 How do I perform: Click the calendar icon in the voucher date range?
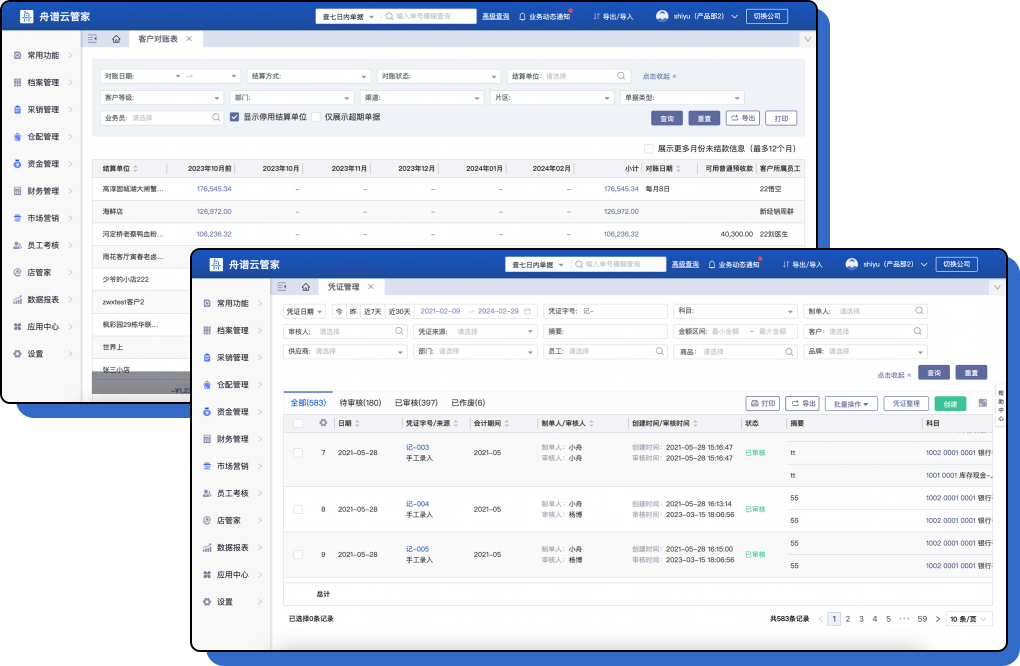tap(528, 311)
